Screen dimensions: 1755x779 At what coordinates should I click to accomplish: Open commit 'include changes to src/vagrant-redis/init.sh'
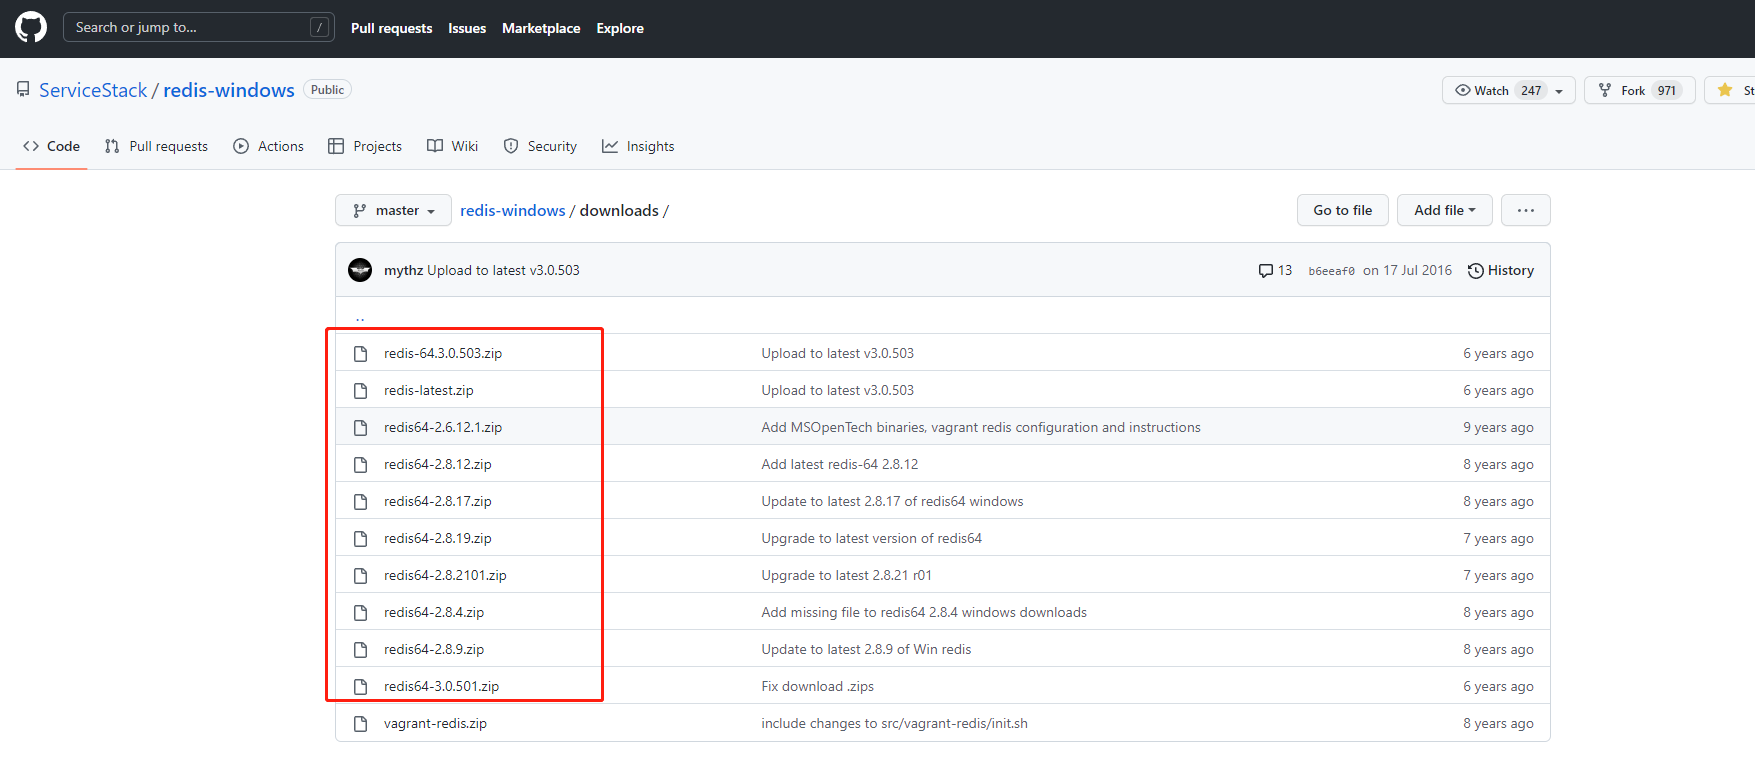(x=894, y=723)
